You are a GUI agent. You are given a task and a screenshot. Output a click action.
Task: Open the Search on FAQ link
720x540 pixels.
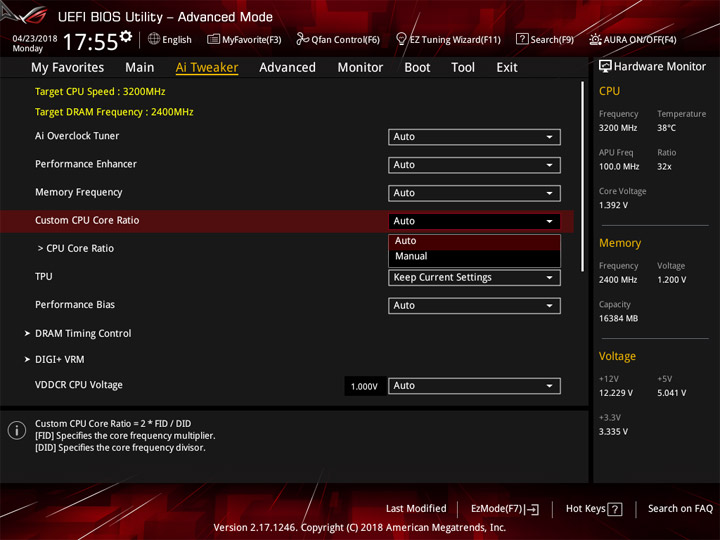(680, 509)
